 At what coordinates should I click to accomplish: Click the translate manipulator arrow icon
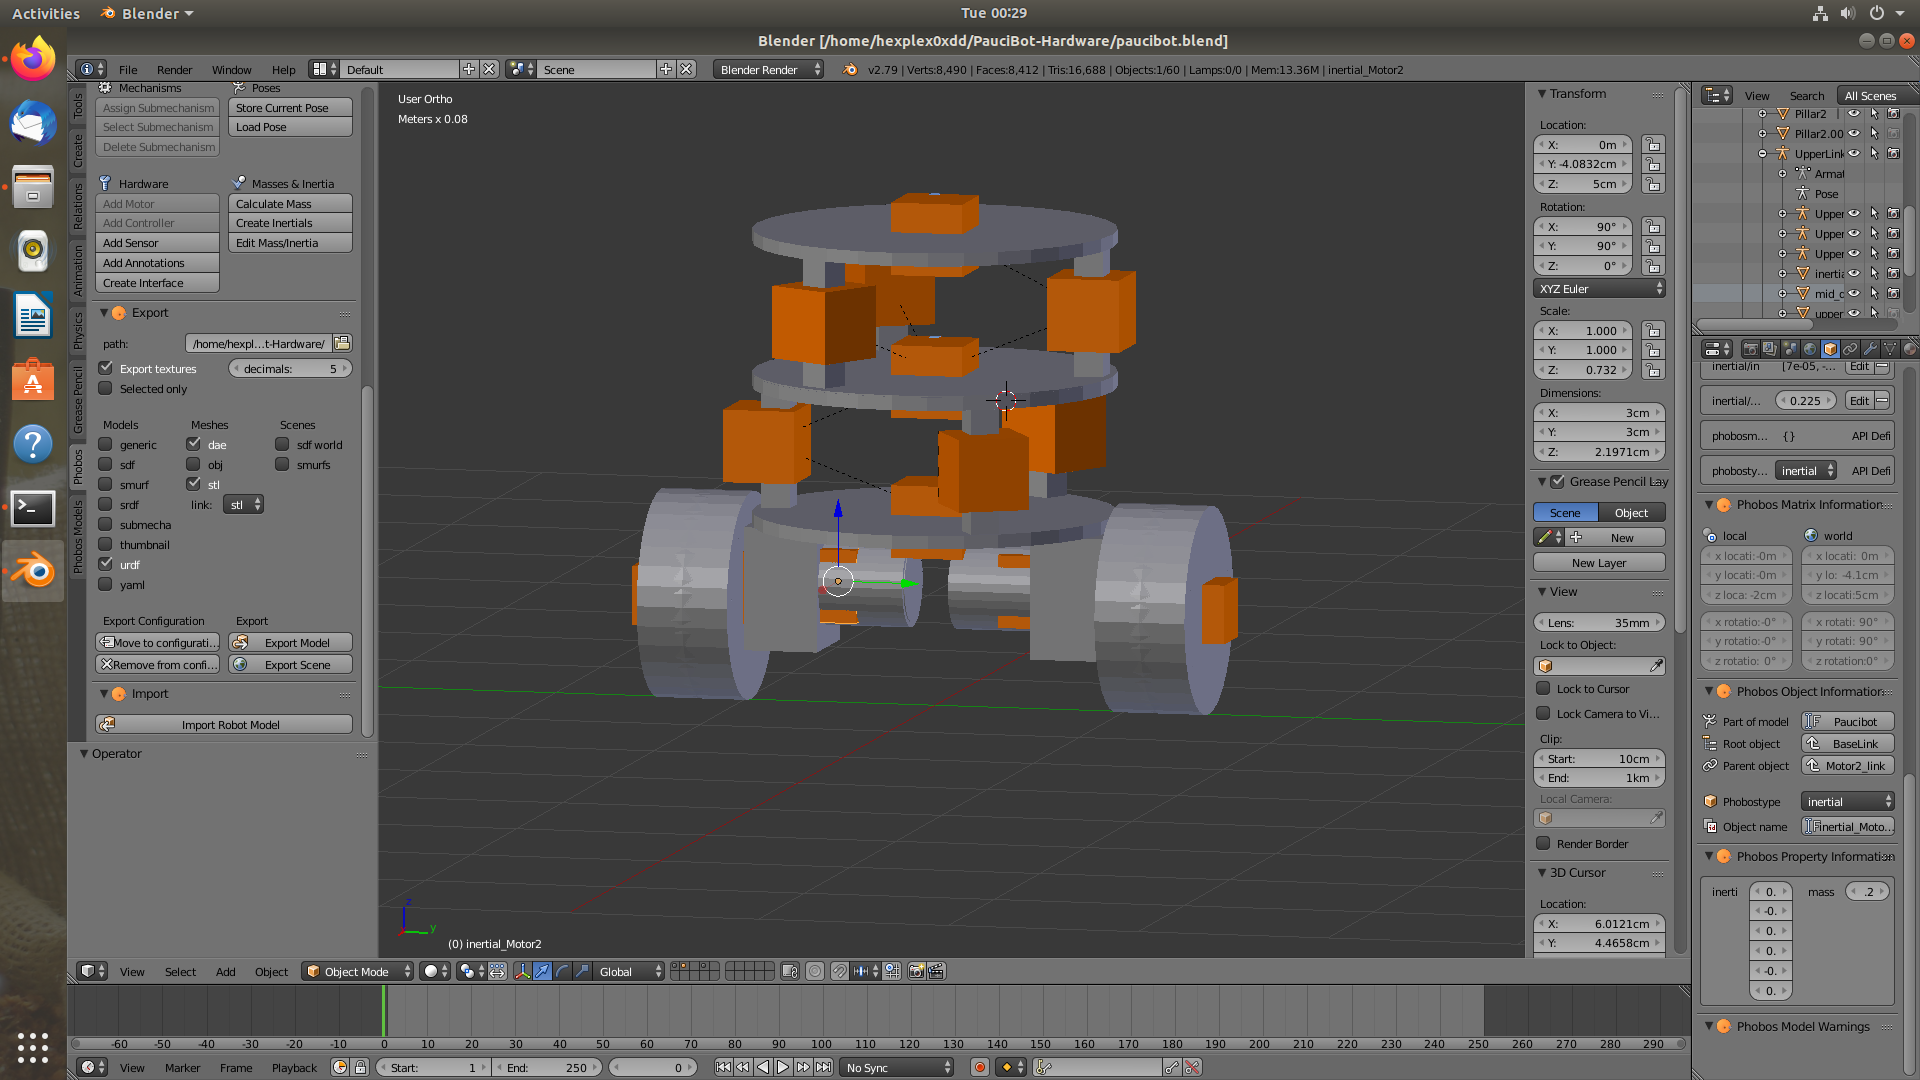542,971
